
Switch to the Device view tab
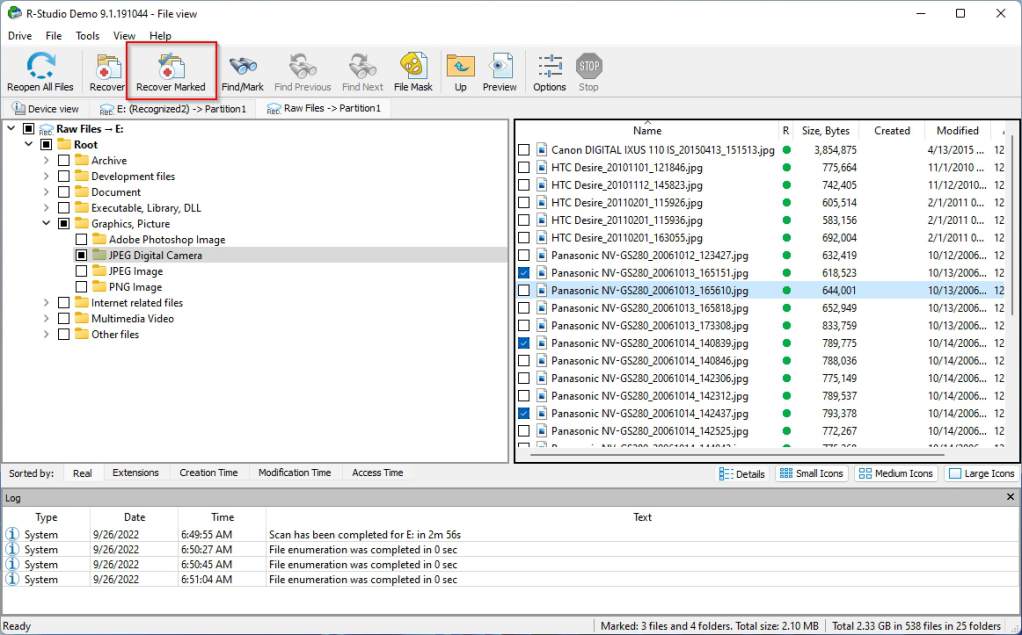pyautogui.click(x=46, y=109)
